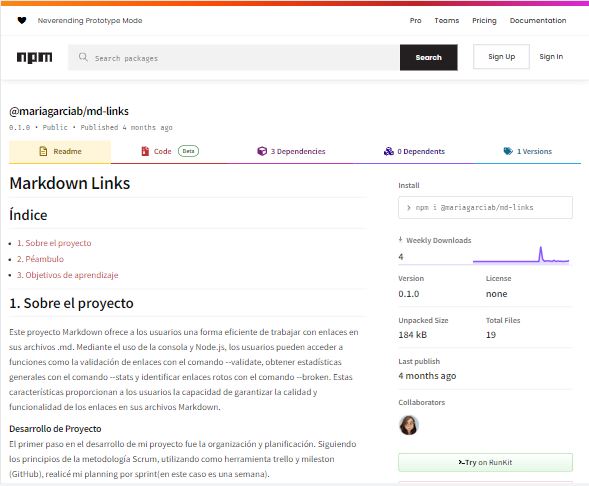Click the Search button
This screenshot has width=589, height=486.
point(429,57)
